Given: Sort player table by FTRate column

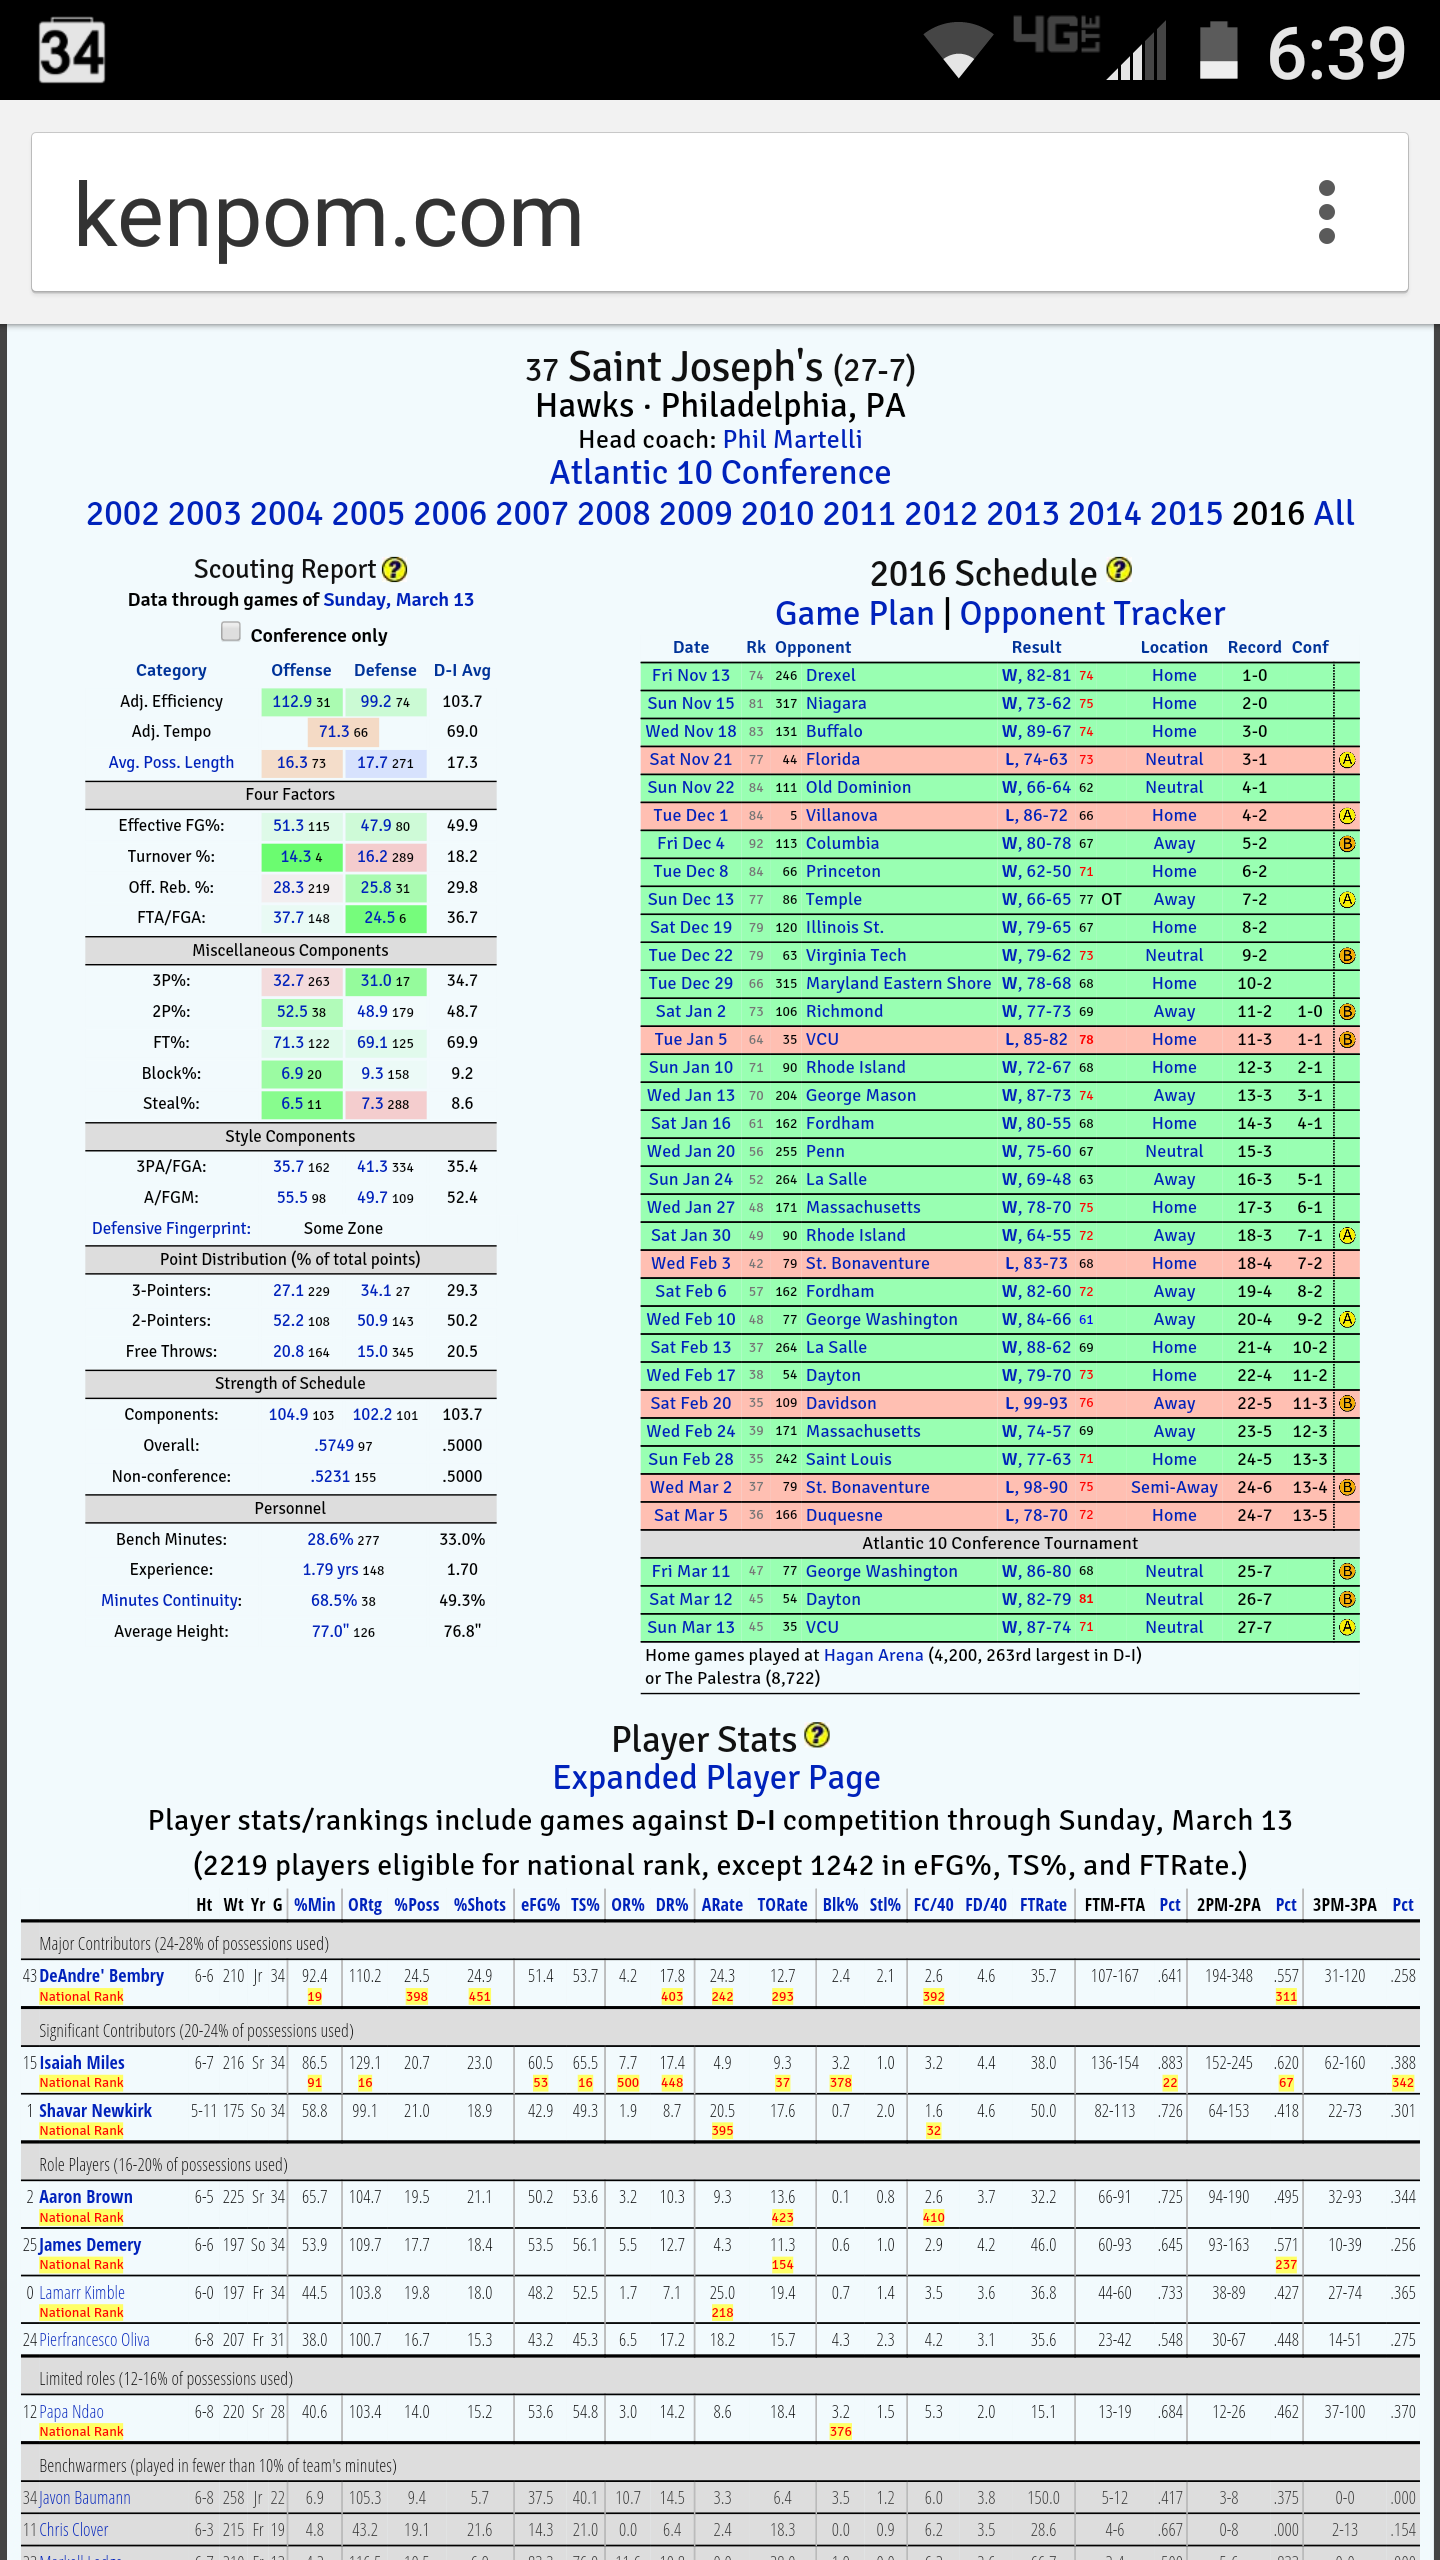Looking at the screenshot, I should pyautogui.click(x=1043, y=1905).
